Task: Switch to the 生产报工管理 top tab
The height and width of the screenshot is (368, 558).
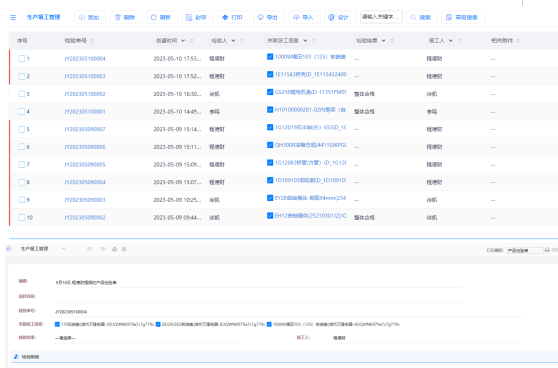Action: click(43, 17)
